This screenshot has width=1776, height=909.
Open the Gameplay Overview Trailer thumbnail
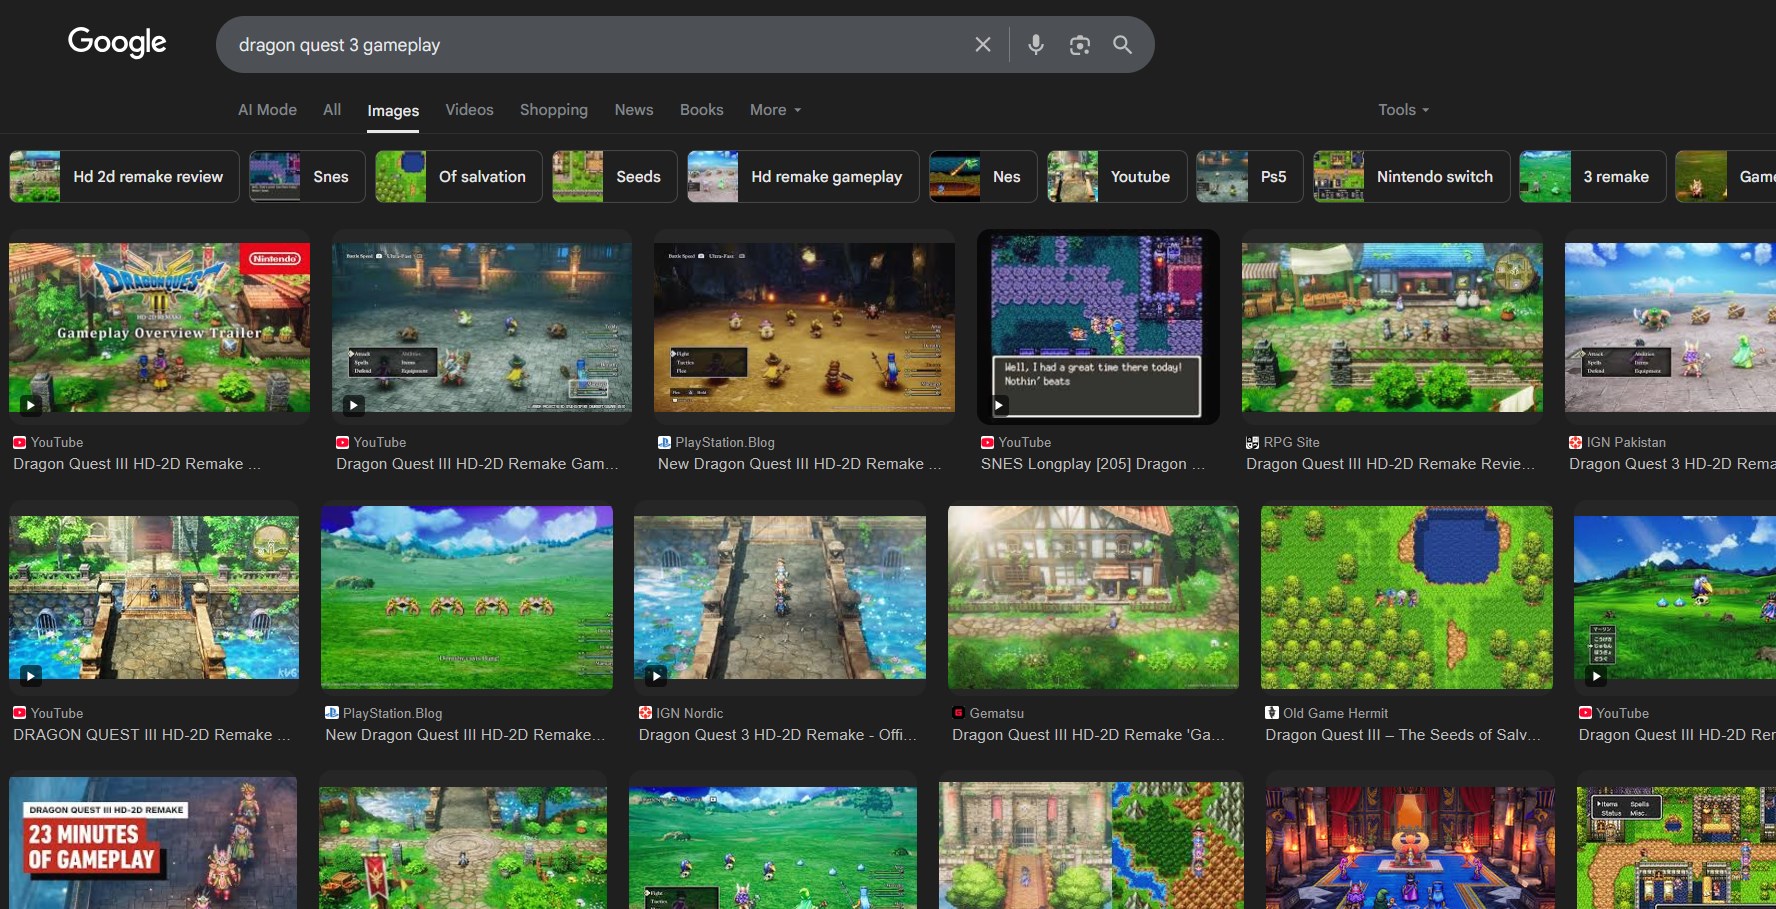[x=159, y=327]
